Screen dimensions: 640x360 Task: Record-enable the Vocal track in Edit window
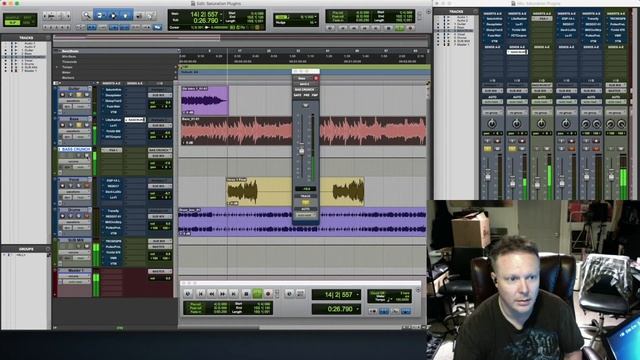(62, 186)
